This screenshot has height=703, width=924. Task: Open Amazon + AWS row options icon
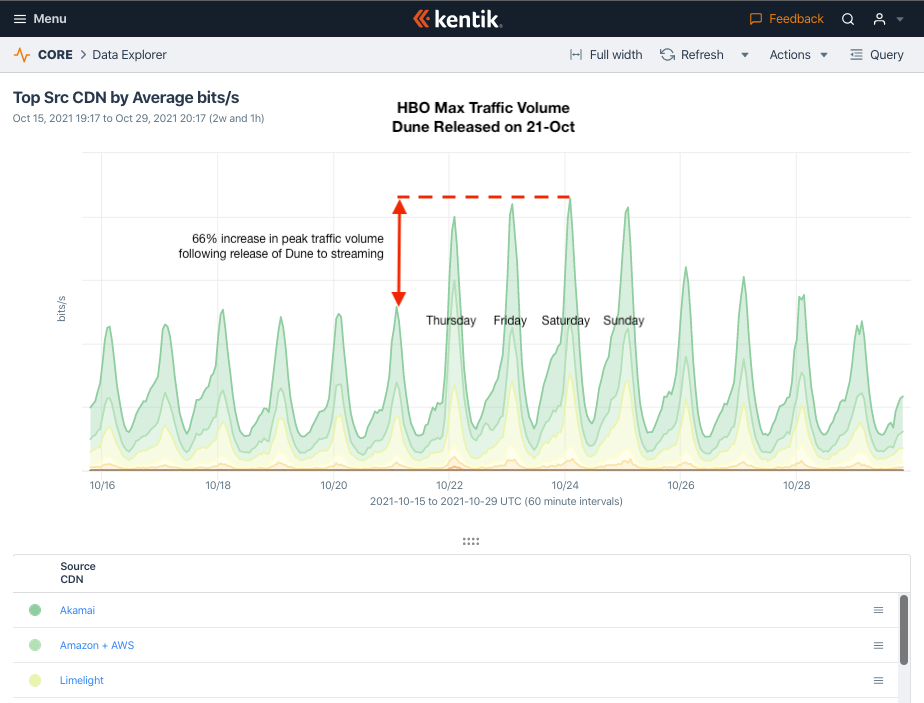click(x=878, y=645)
